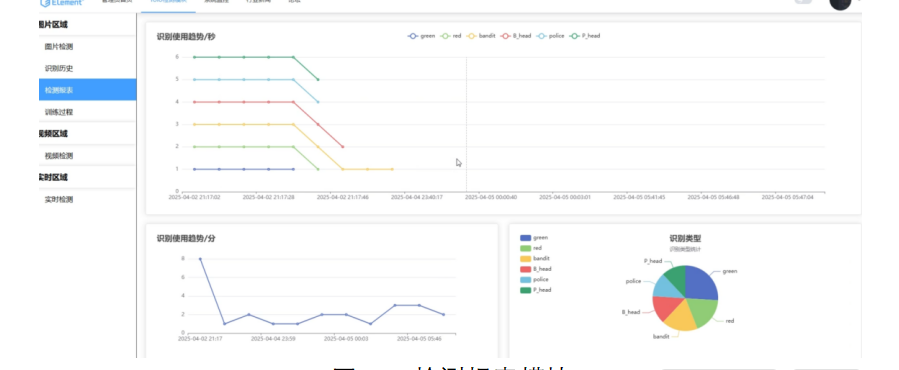Click the 2025-04-04 23:40:17 axis label
The height and width of the screenshot is (370, 899).
click(417, 197)
